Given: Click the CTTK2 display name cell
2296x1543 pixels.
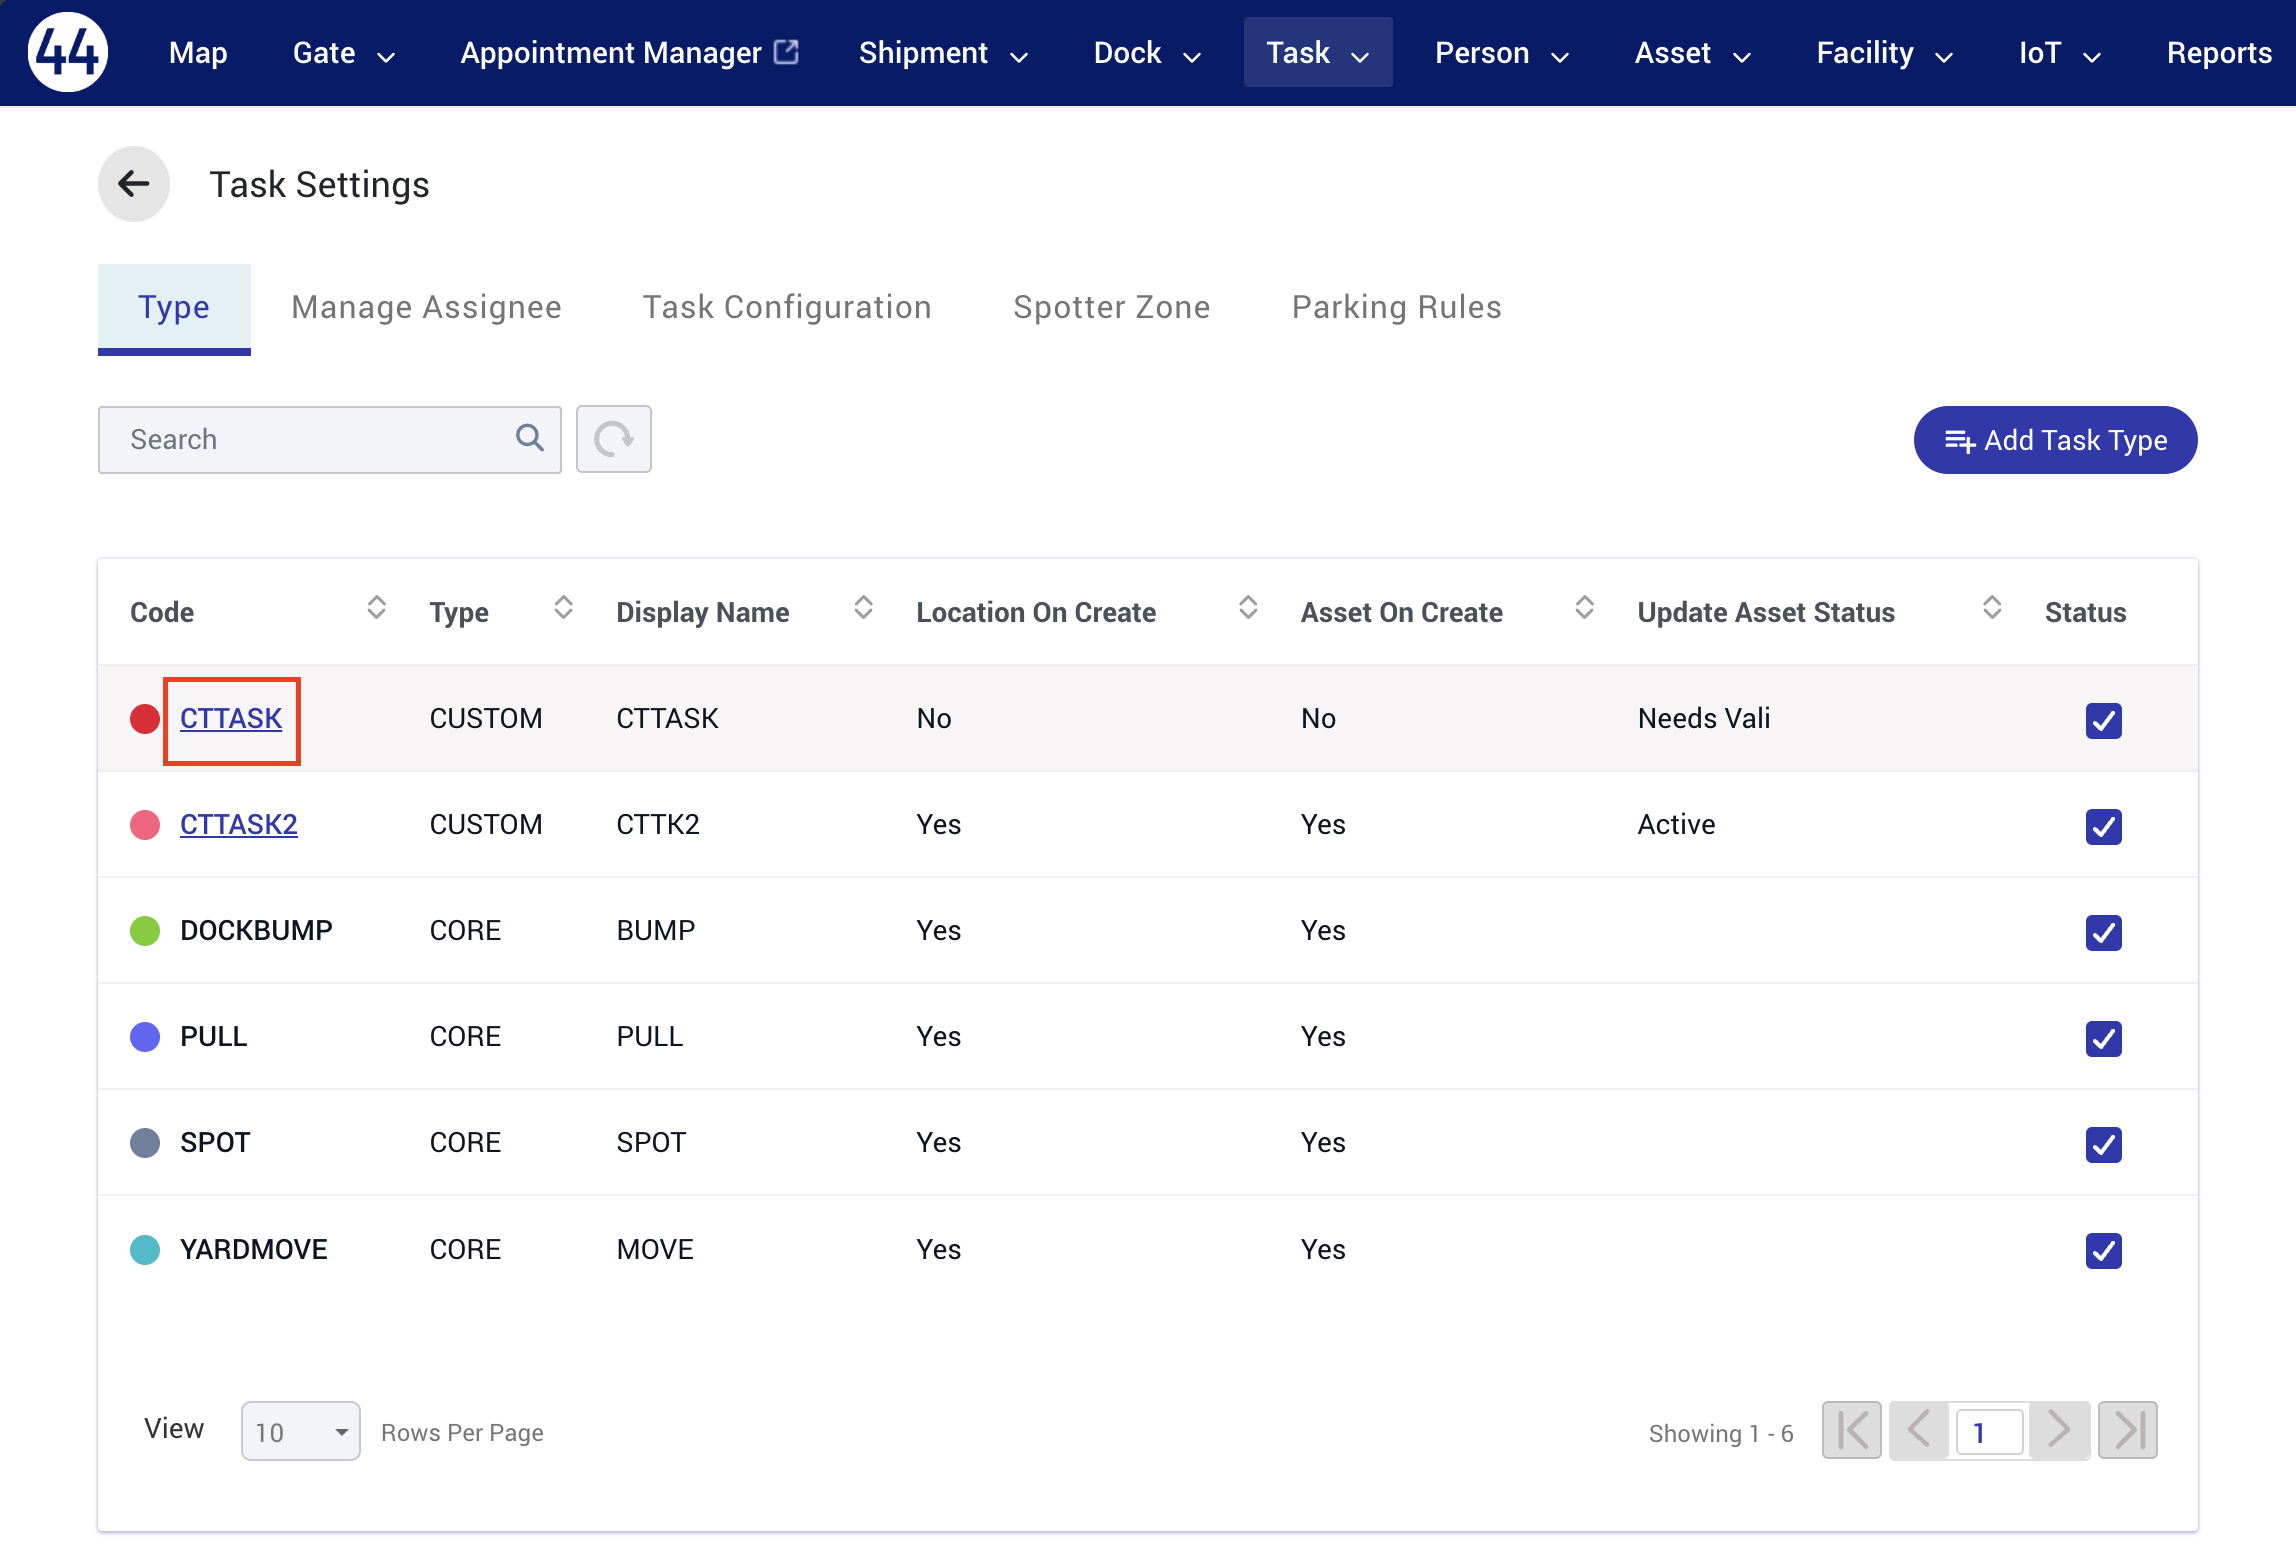Looking at the screenshot, I should point(658,825).
